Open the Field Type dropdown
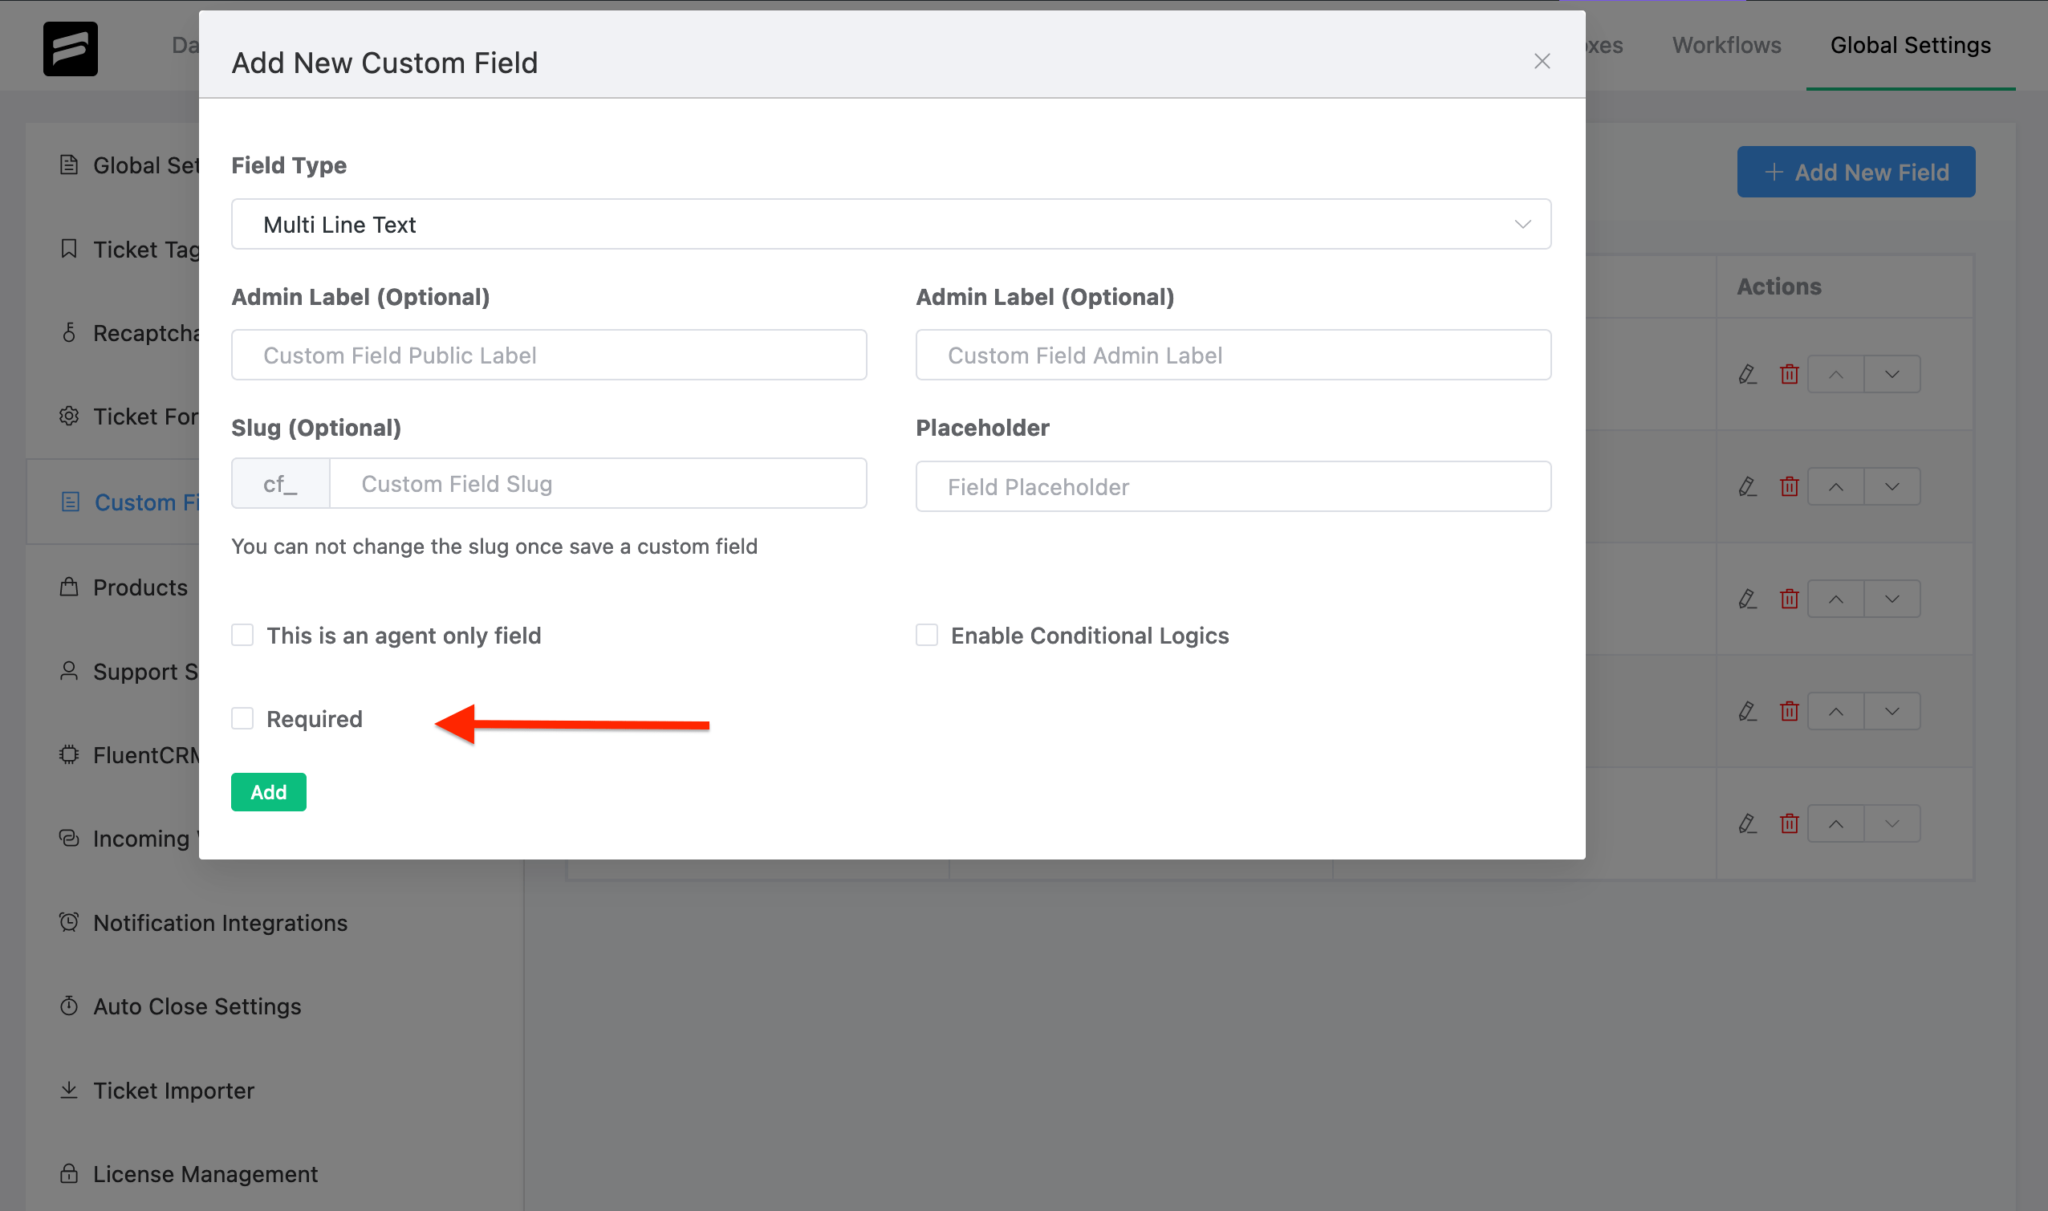Viewport: 2048px width, 1211px height. 890,224
